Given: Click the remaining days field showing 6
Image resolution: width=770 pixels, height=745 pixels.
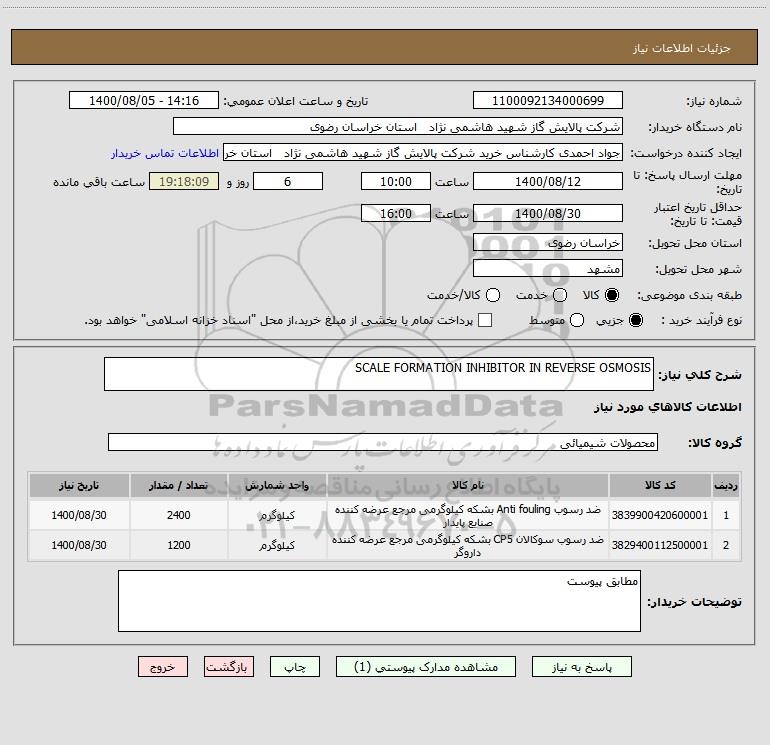Looking at the screenshot, I should coord(288,181).
